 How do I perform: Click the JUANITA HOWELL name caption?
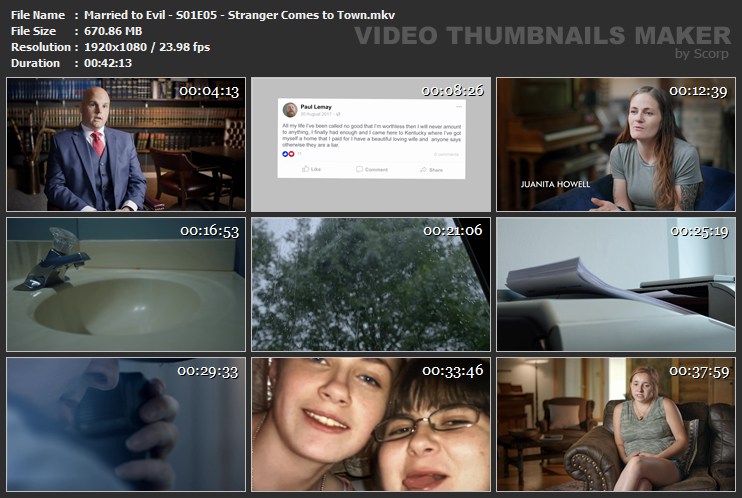(555, 184)
